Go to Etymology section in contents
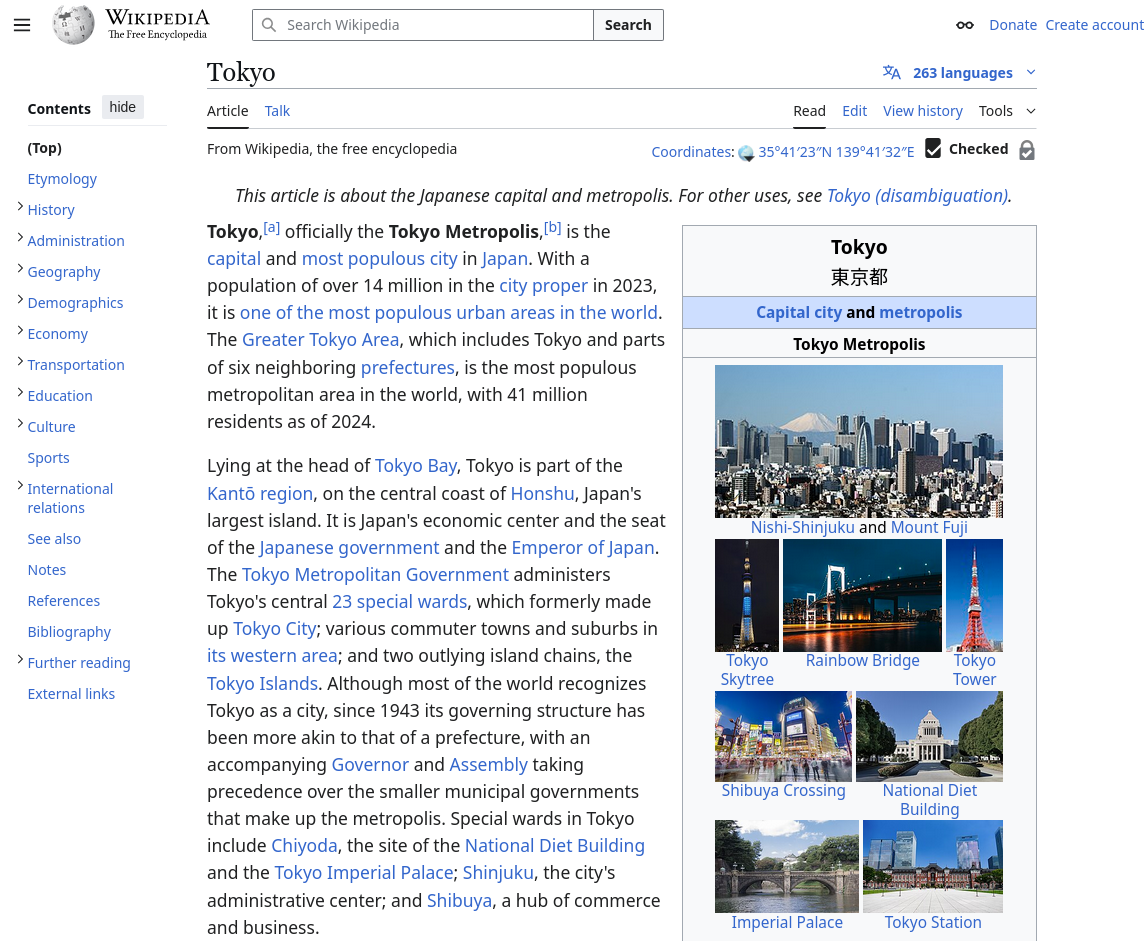1147x941 pixels. click(x=62, y=179)
